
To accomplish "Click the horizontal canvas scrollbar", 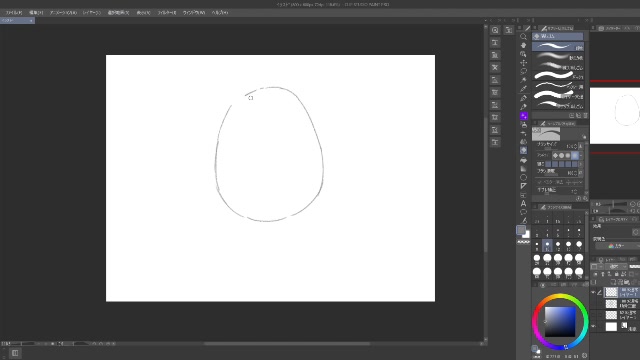I will coord(287,344).
